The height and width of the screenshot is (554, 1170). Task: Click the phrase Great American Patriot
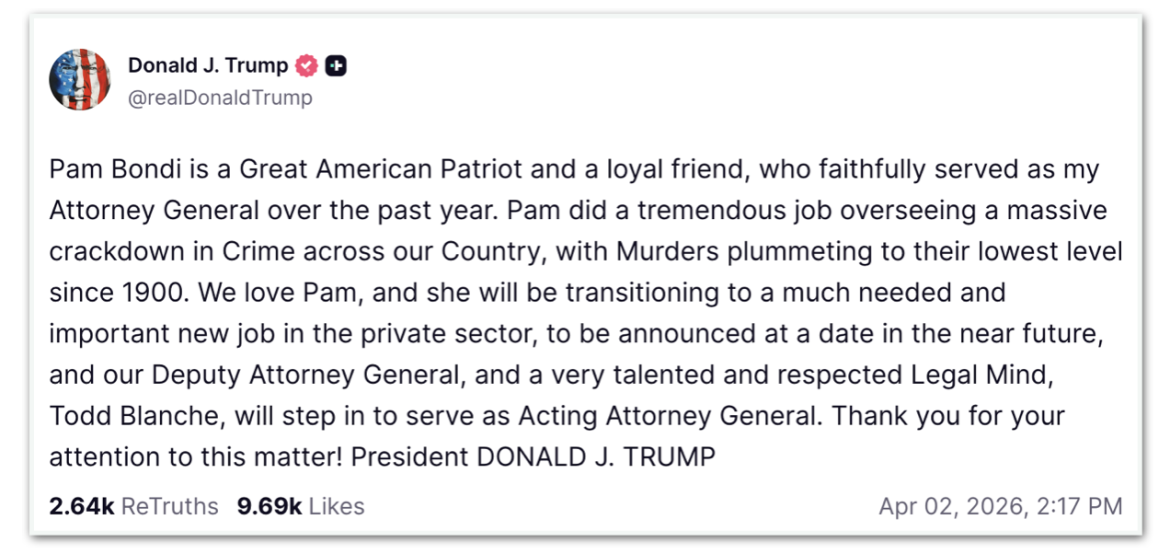coord(381,170)
